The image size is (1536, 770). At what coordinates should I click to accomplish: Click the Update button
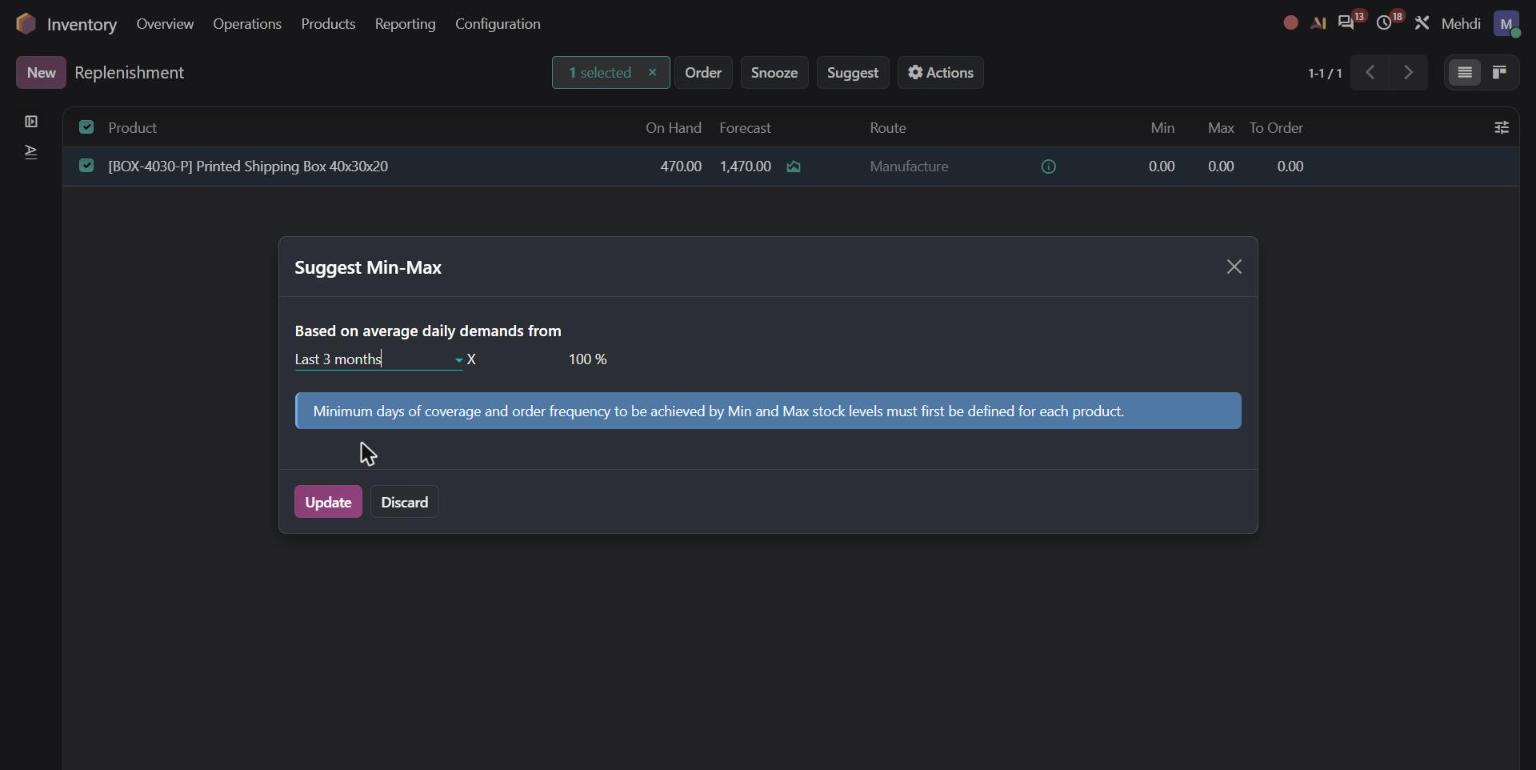click(x=328, y=502)
